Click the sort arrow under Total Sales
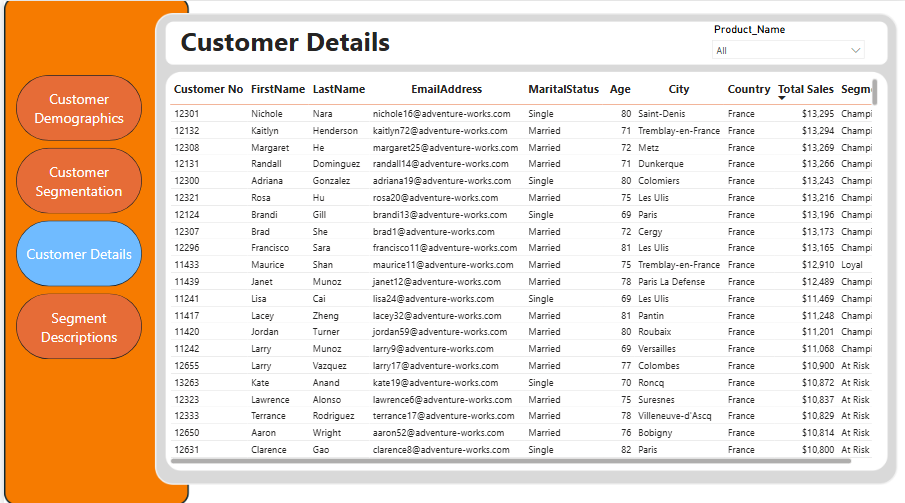 (781, 98)
